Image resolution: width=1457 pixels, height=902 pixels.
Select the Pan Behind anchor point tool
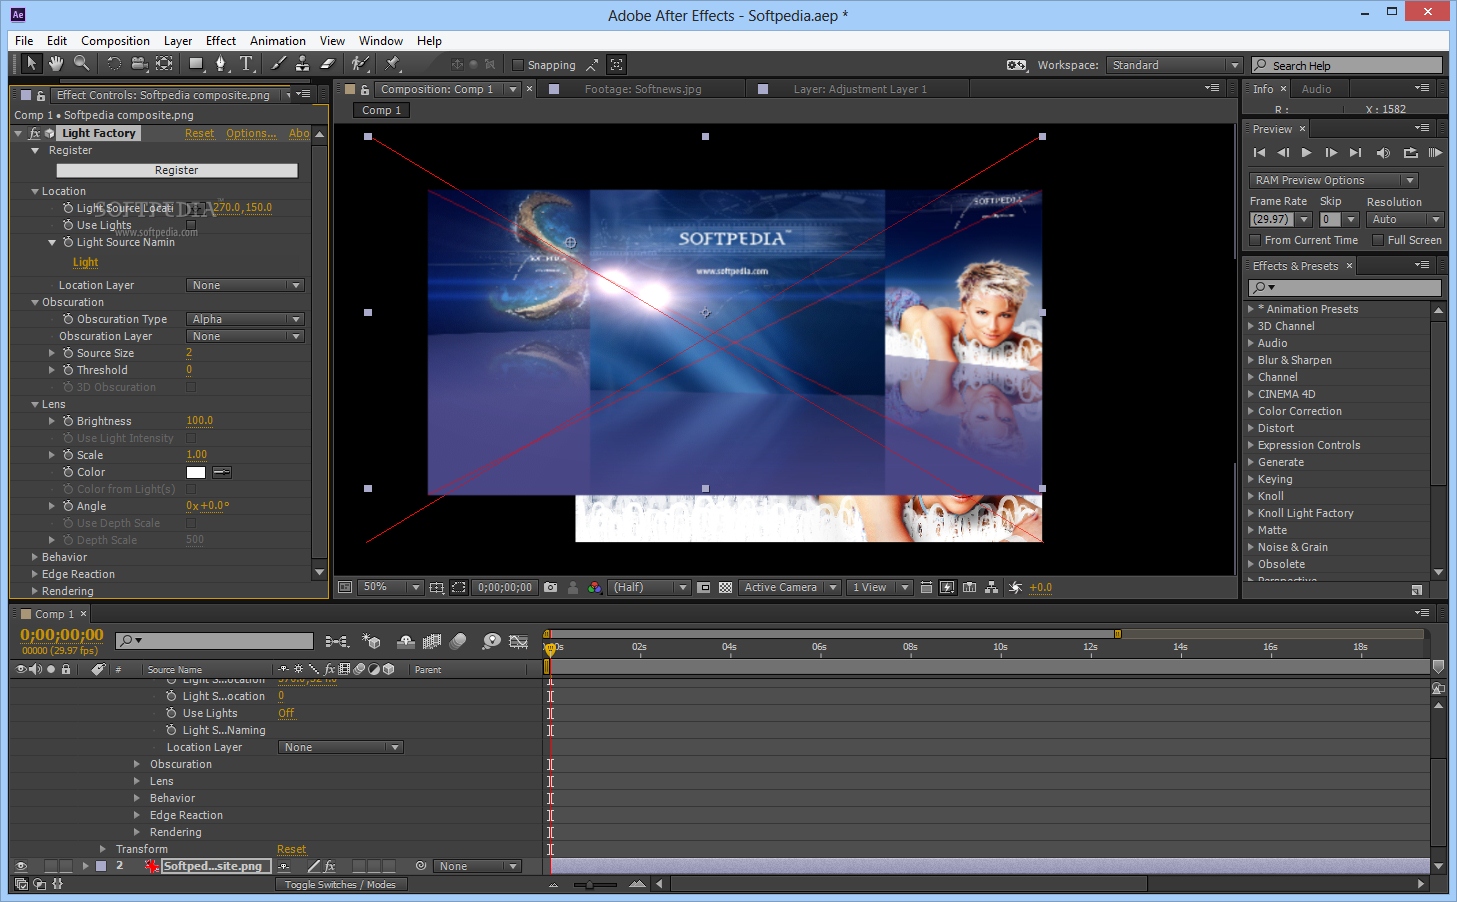(165, 64)
